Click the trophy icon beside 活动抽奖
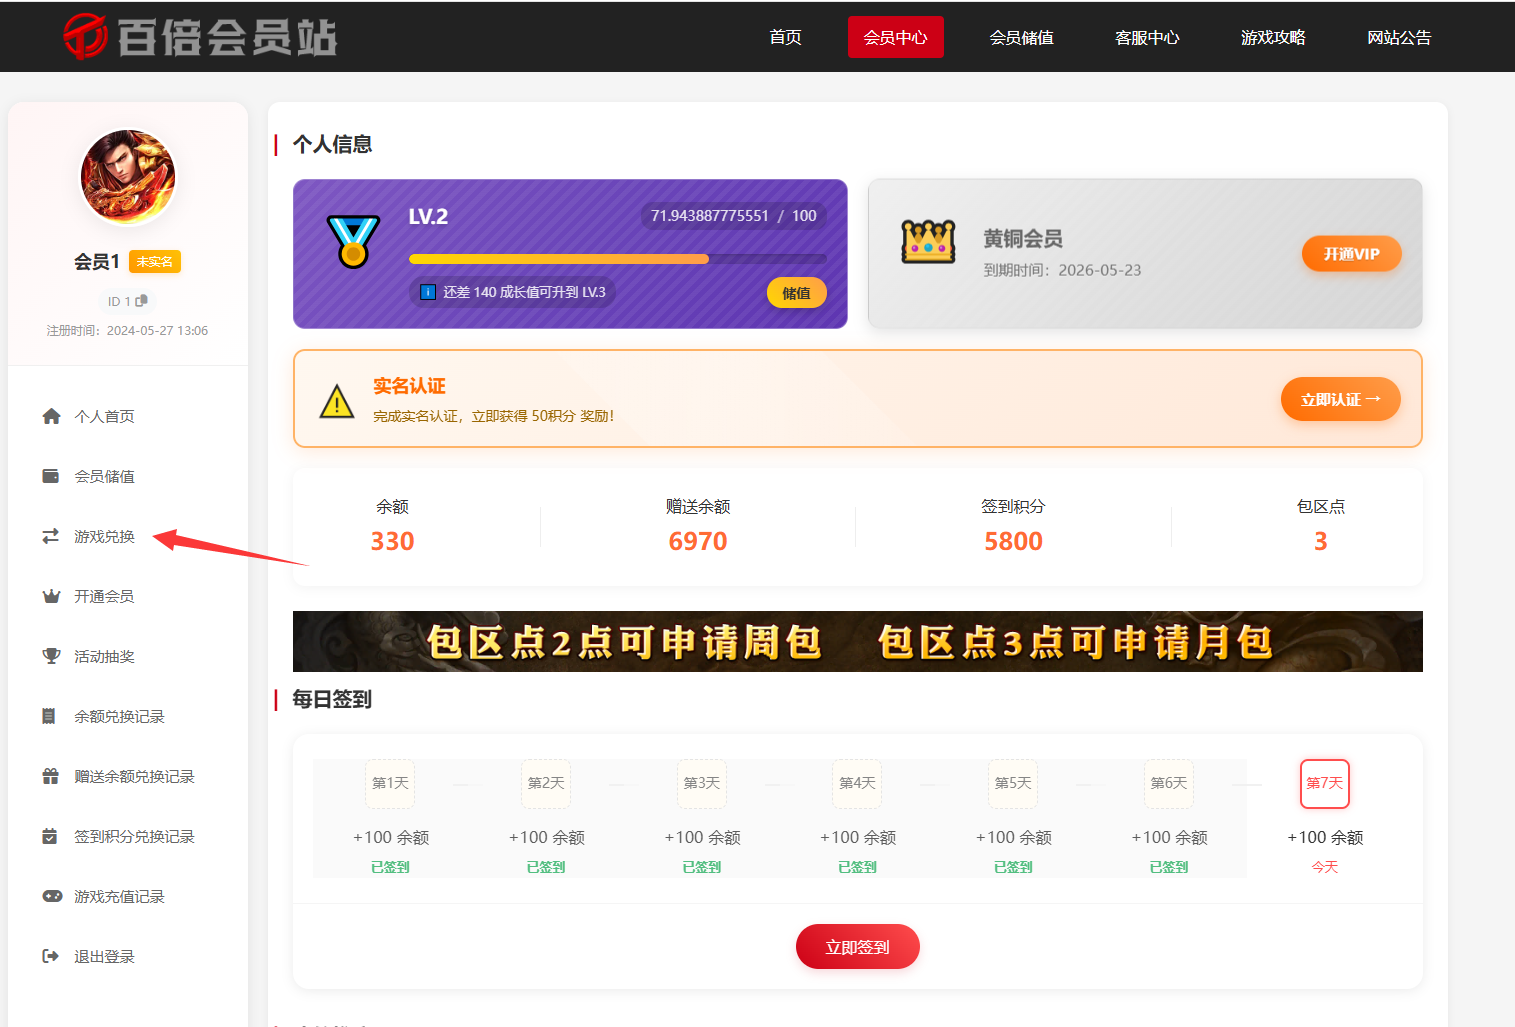 (51, 656)
